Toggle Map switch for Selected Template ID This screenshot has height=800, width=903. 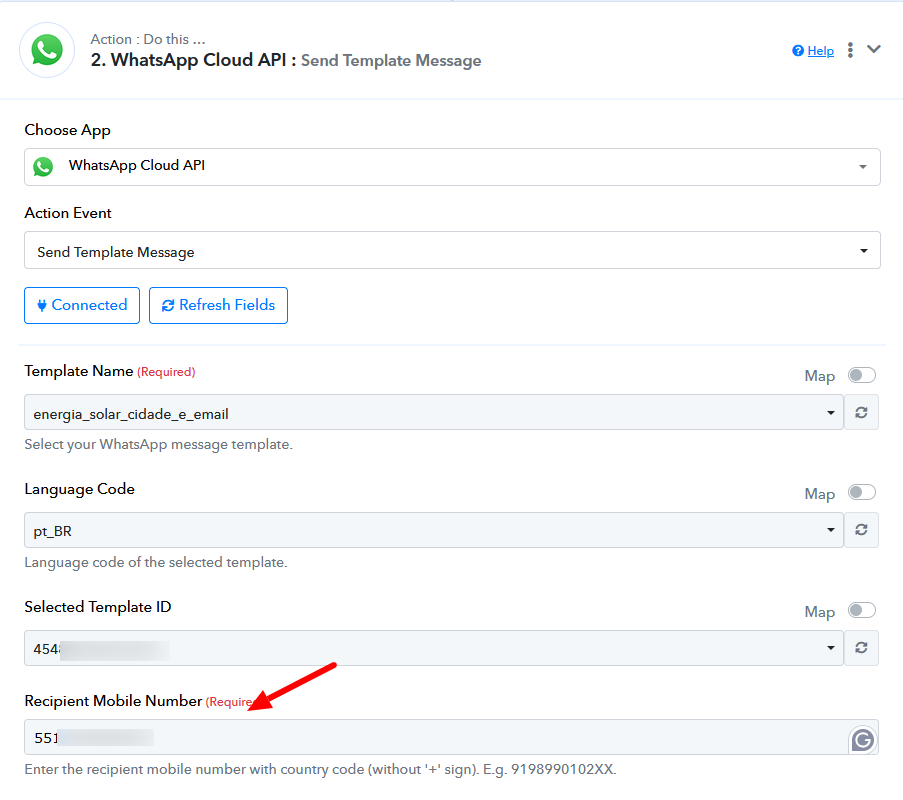click(x=862, y=610)
